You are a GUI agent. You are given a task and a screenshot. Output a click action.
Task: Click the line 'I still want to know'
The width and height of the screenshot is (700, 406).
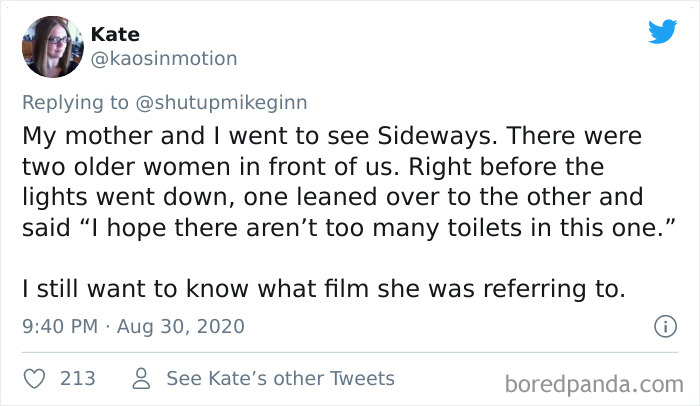(325, 290)
